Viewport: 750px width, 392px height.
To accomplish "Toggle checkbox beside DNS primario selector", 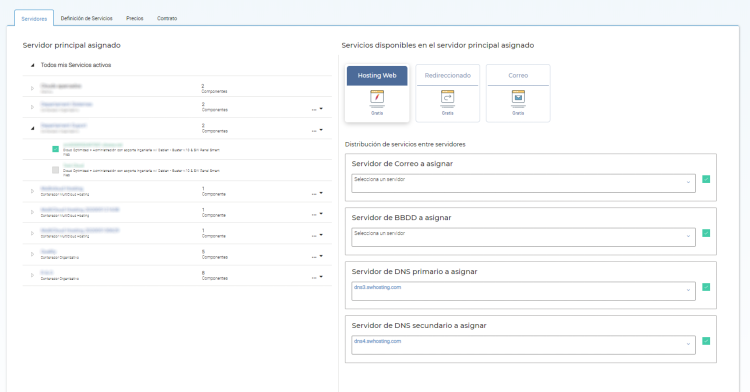I will pyautogui.click(x=706, y=287).
